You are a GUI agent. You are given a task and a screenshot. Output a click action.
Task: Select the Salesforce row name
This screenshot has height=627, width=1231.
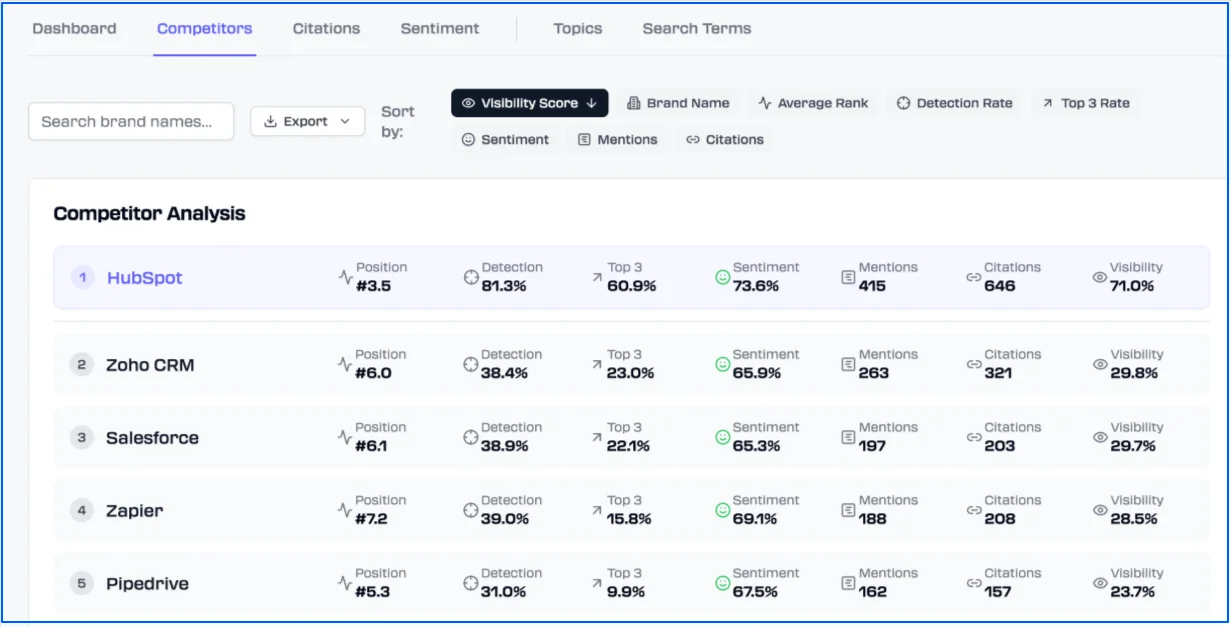coord(152,438)
